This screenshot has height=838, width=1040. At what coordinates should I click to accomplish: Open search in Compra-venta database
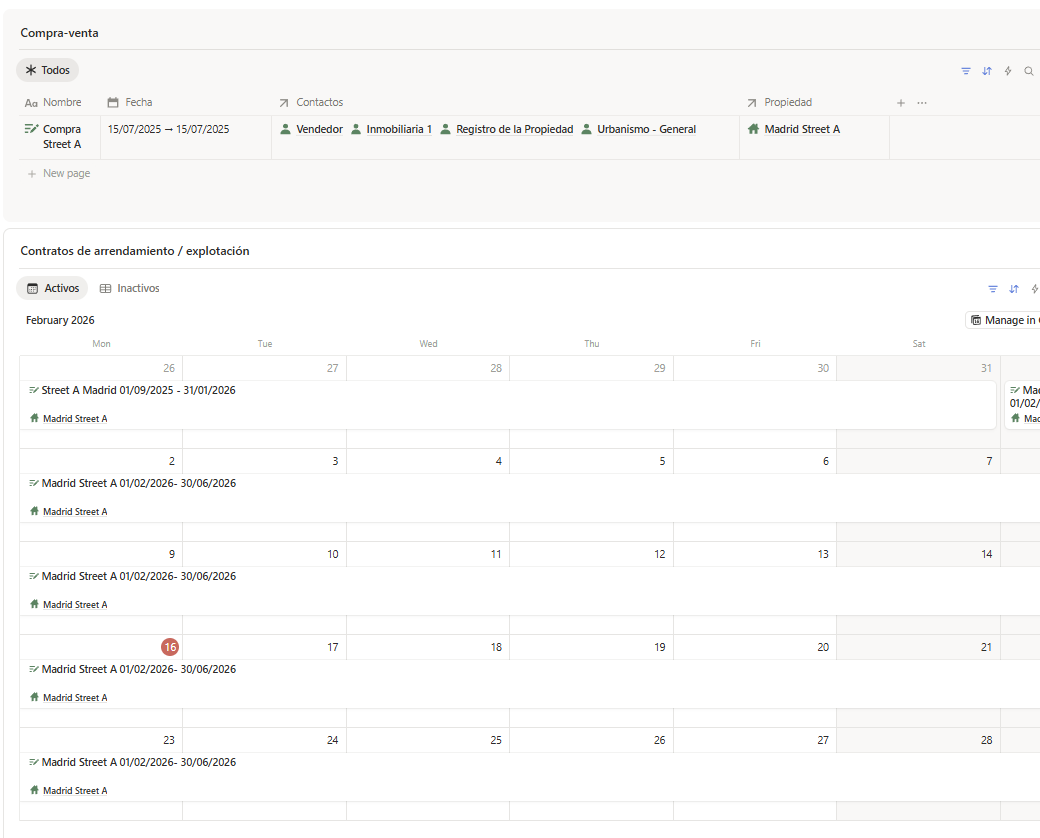(1028, 71)
